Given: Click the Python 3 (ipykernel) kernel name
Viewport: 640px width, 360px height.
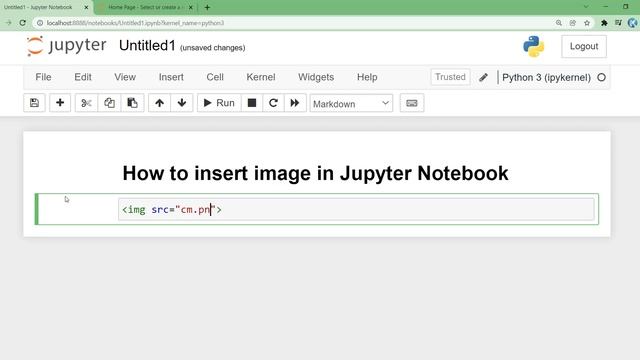Looking at the screenshot, I should click(546, 78).
